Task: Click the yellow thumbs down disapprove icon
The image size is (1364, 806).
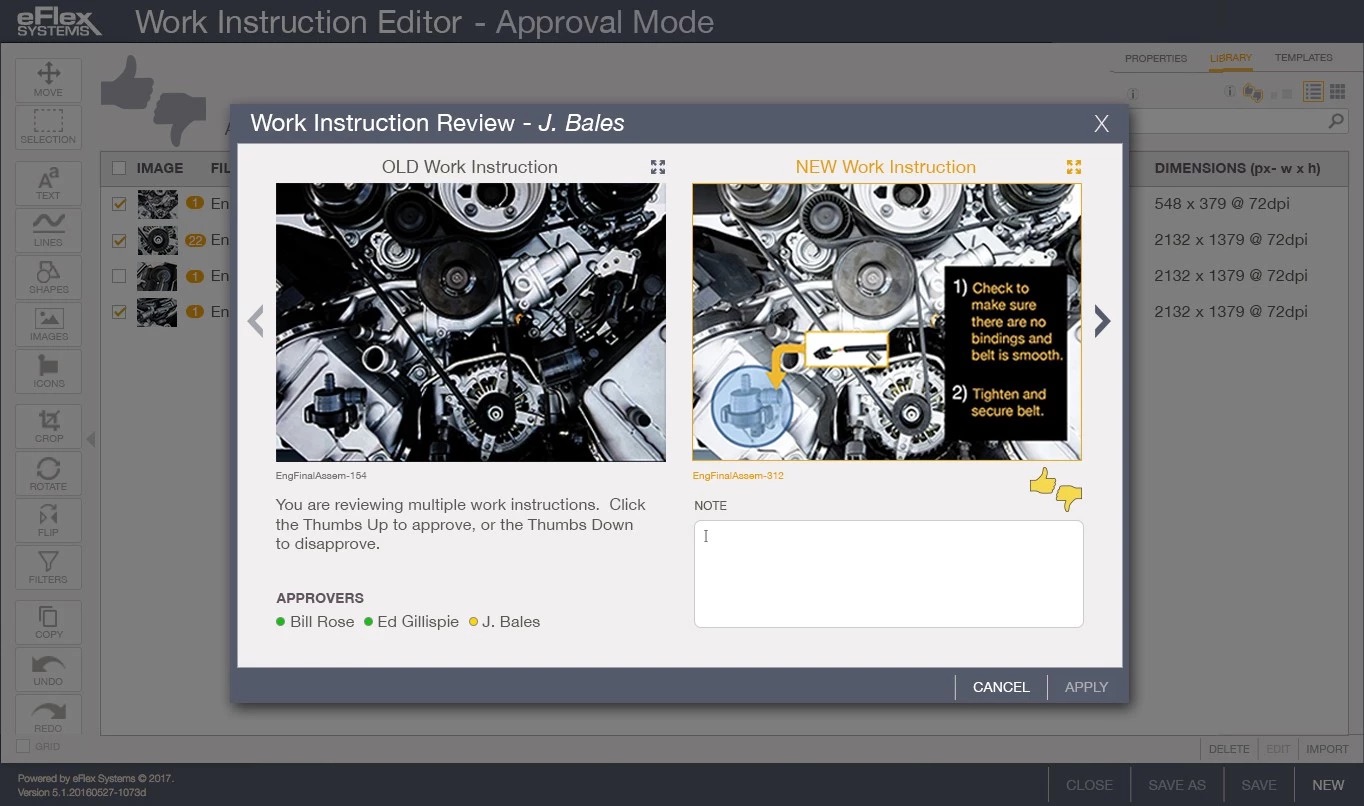Action: coord(1069,497)
